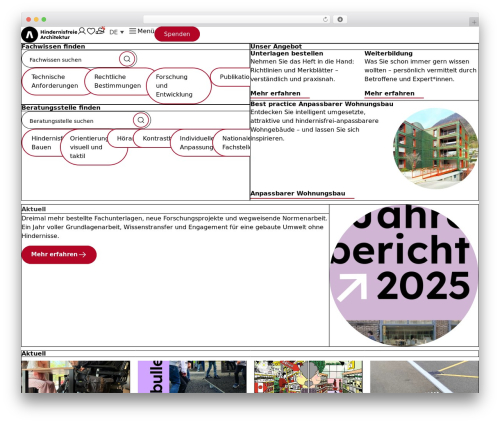Click the Unser Angebot heading

point(276,46)
